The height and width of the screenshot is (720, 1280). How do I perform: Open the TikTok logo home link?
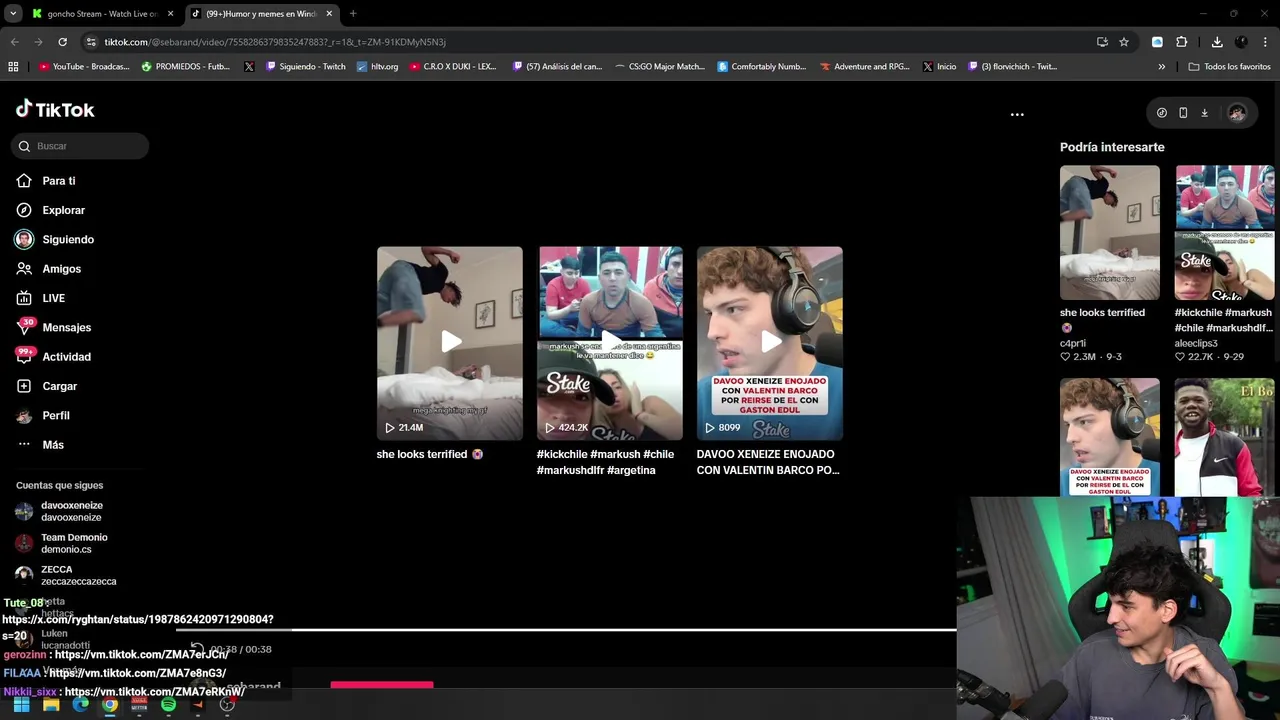pyautogui.click(x=55, y=109)
